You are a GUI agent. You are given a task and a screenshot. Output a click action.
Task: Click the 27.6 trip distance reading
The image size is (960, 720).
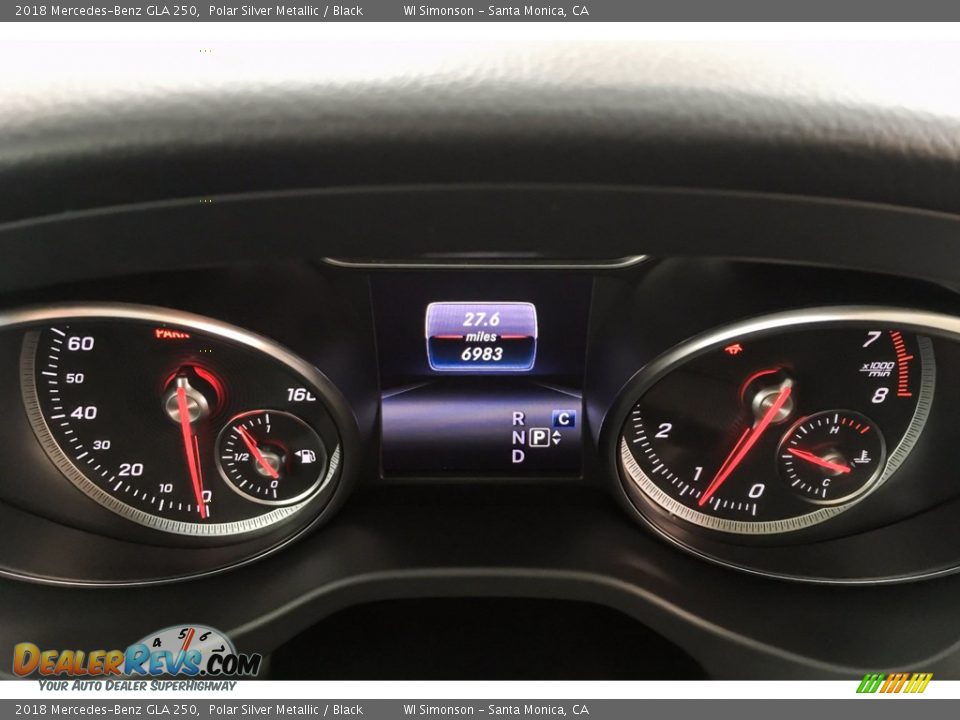[x=481, y=319]
